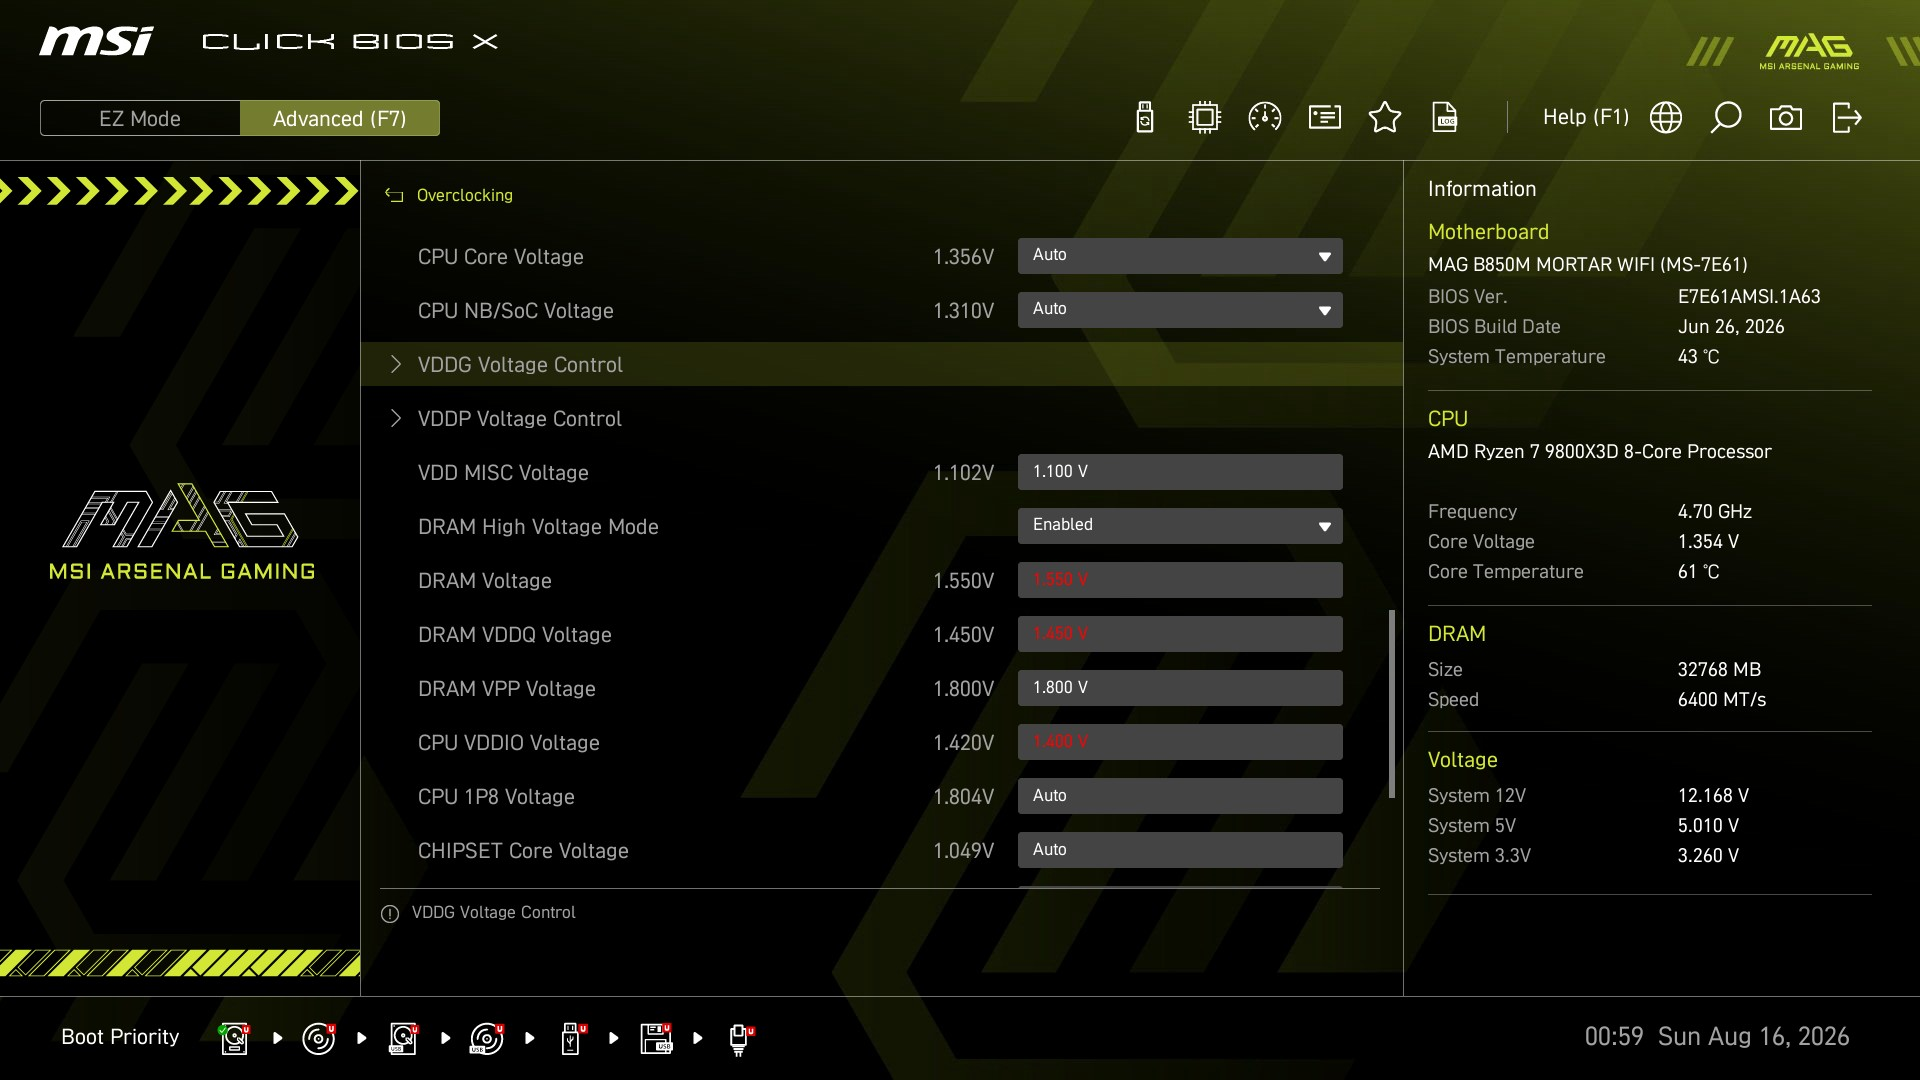
Task: Select the CPU Core Voltage label
Action: (500, 257)
